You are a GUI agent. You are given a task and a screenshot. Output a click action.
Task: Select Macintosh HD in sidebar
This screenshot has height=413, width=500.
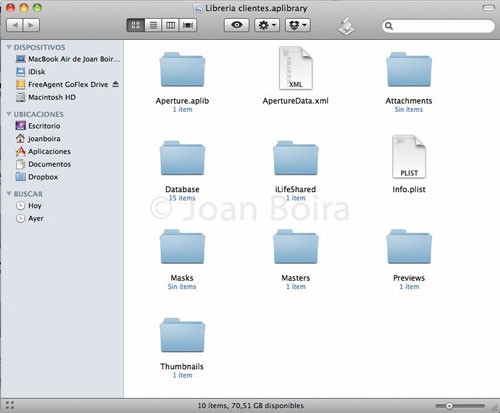[x=46, y=97]
